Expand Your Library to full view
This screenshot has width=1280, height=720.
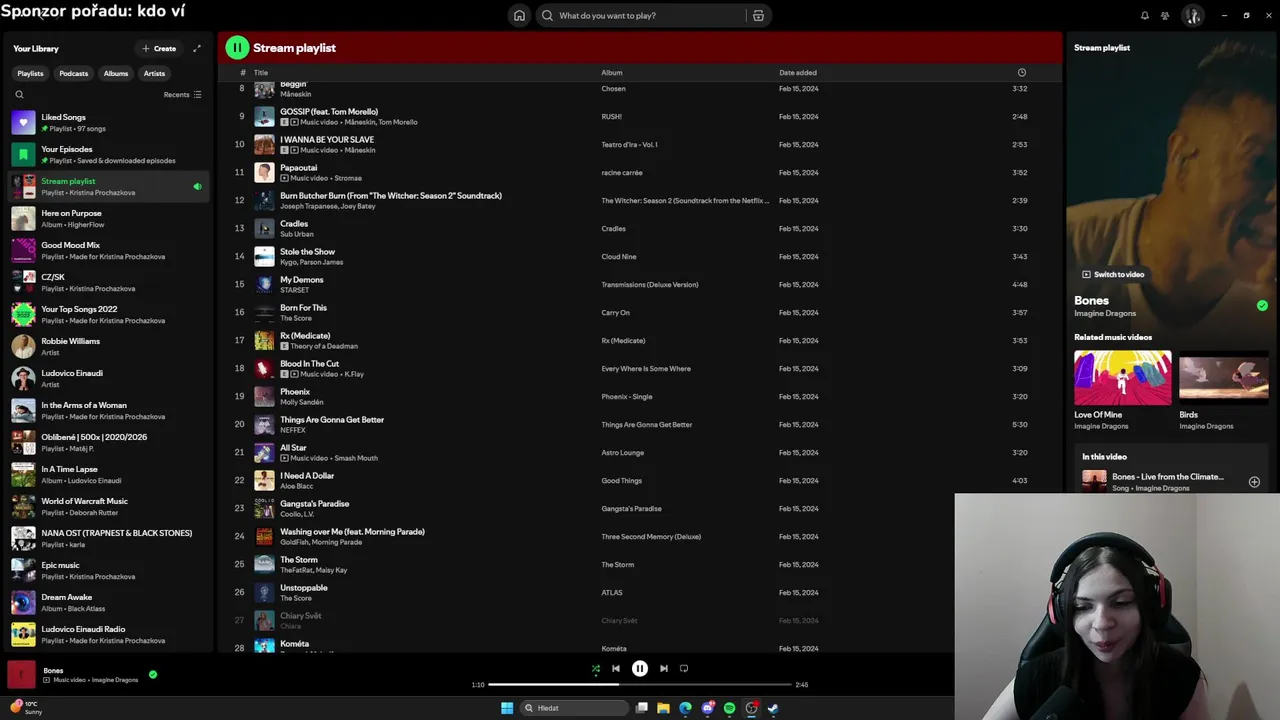(x=197, y=48)
